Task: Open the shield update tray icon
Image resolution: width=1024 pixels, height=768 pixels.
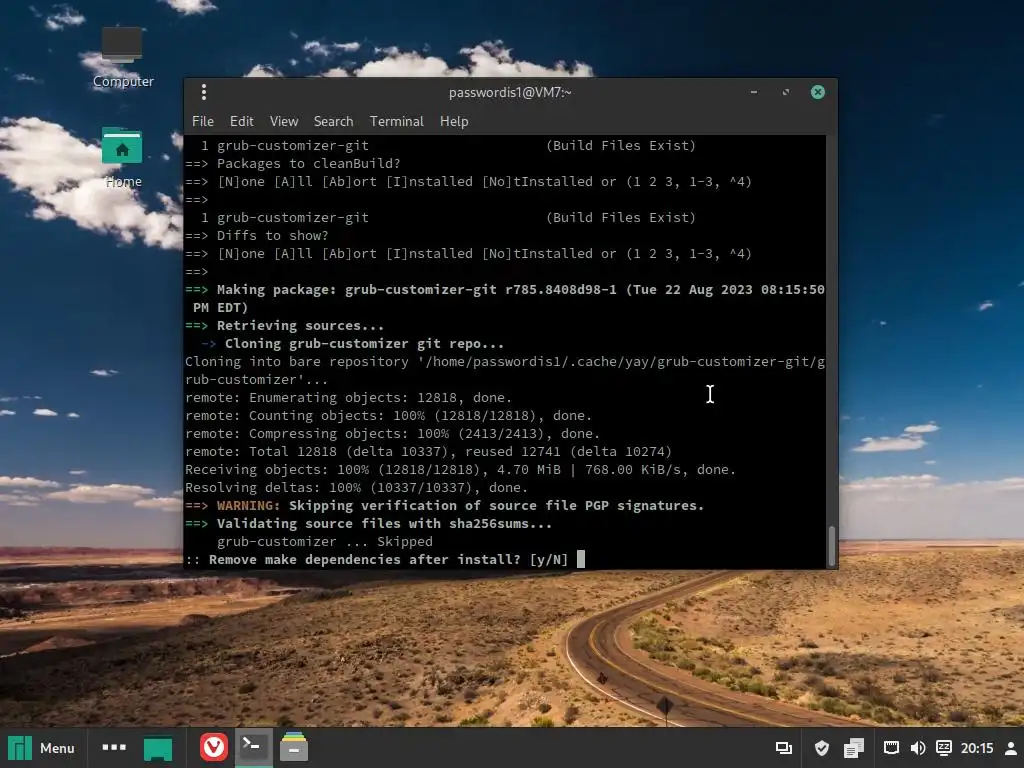Action: pyautogui.click(x=822, y=748)
